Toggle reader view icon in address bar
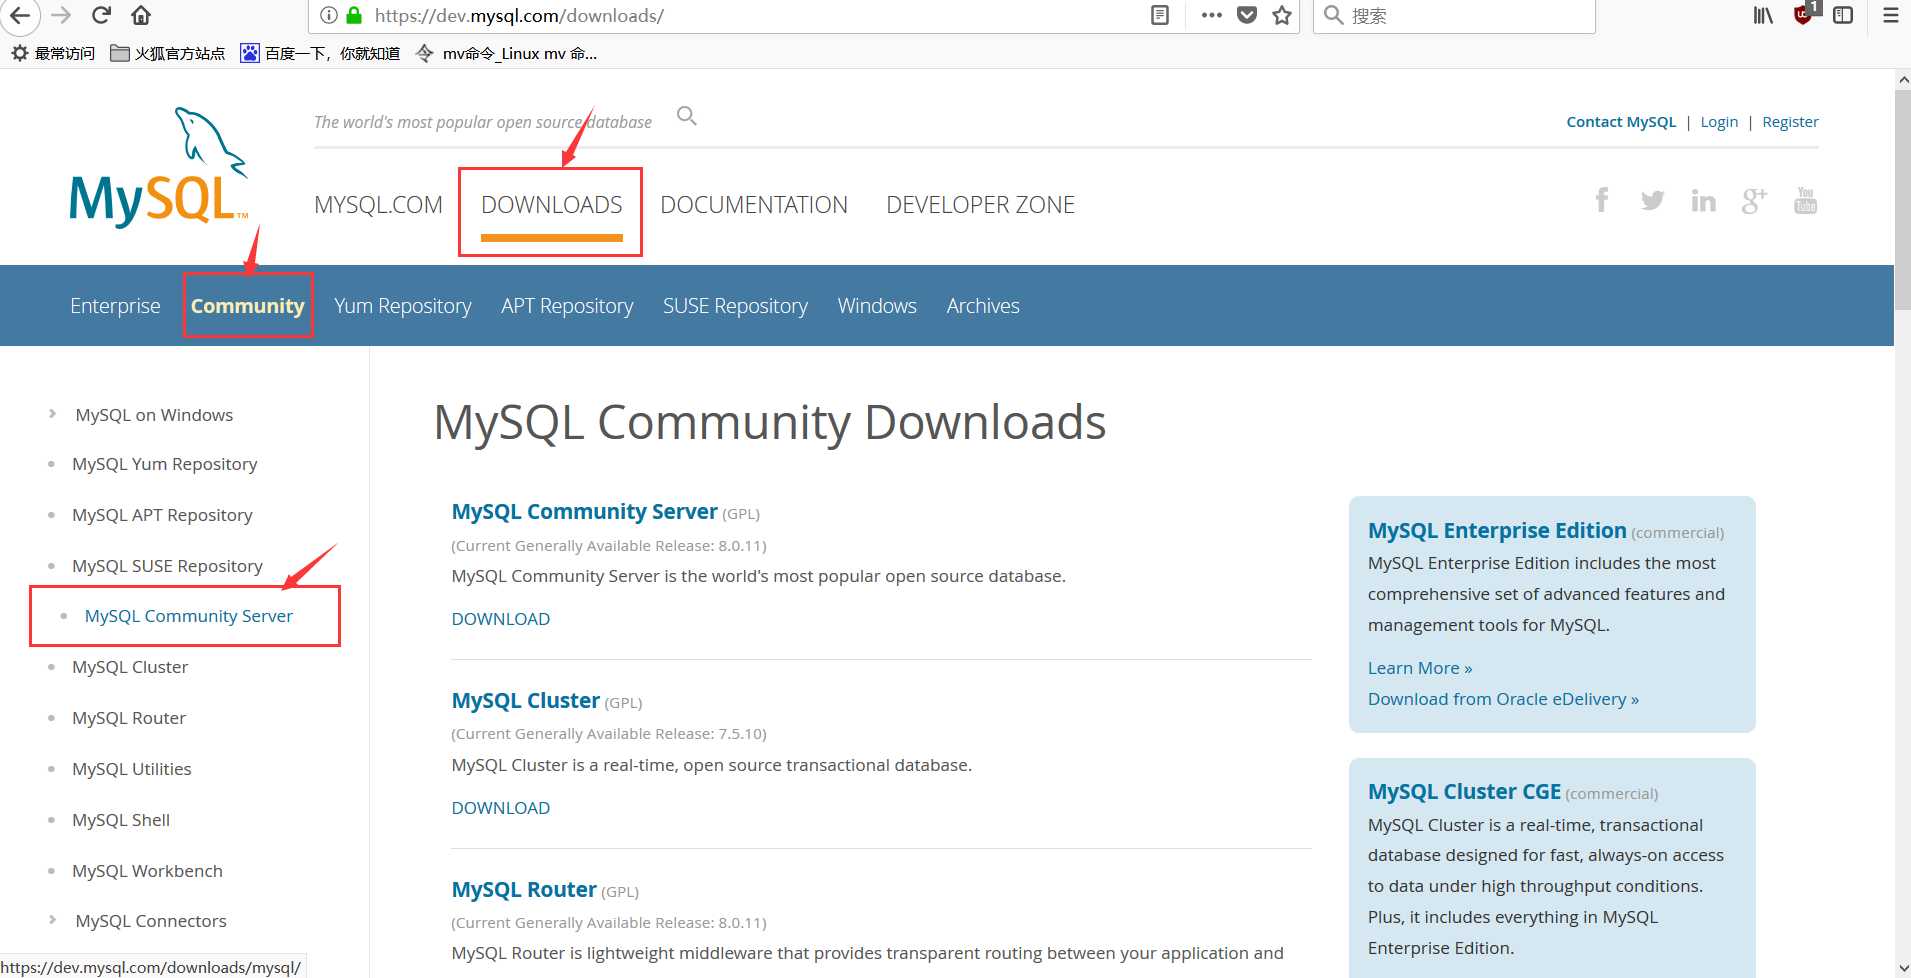 click(1160, 15)
